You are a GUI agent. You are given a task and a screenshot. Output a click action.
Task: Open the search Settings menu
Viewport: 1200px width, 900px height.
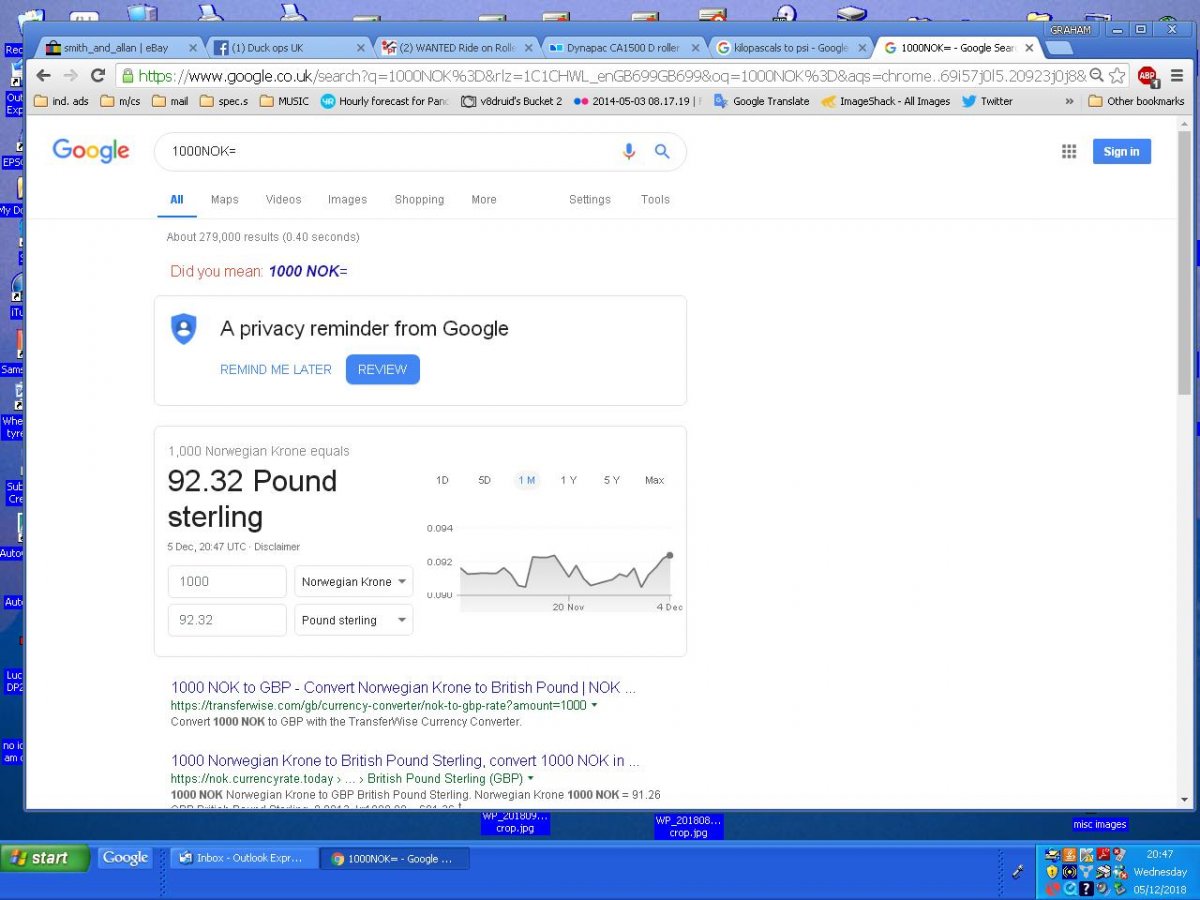coord(590,199)
